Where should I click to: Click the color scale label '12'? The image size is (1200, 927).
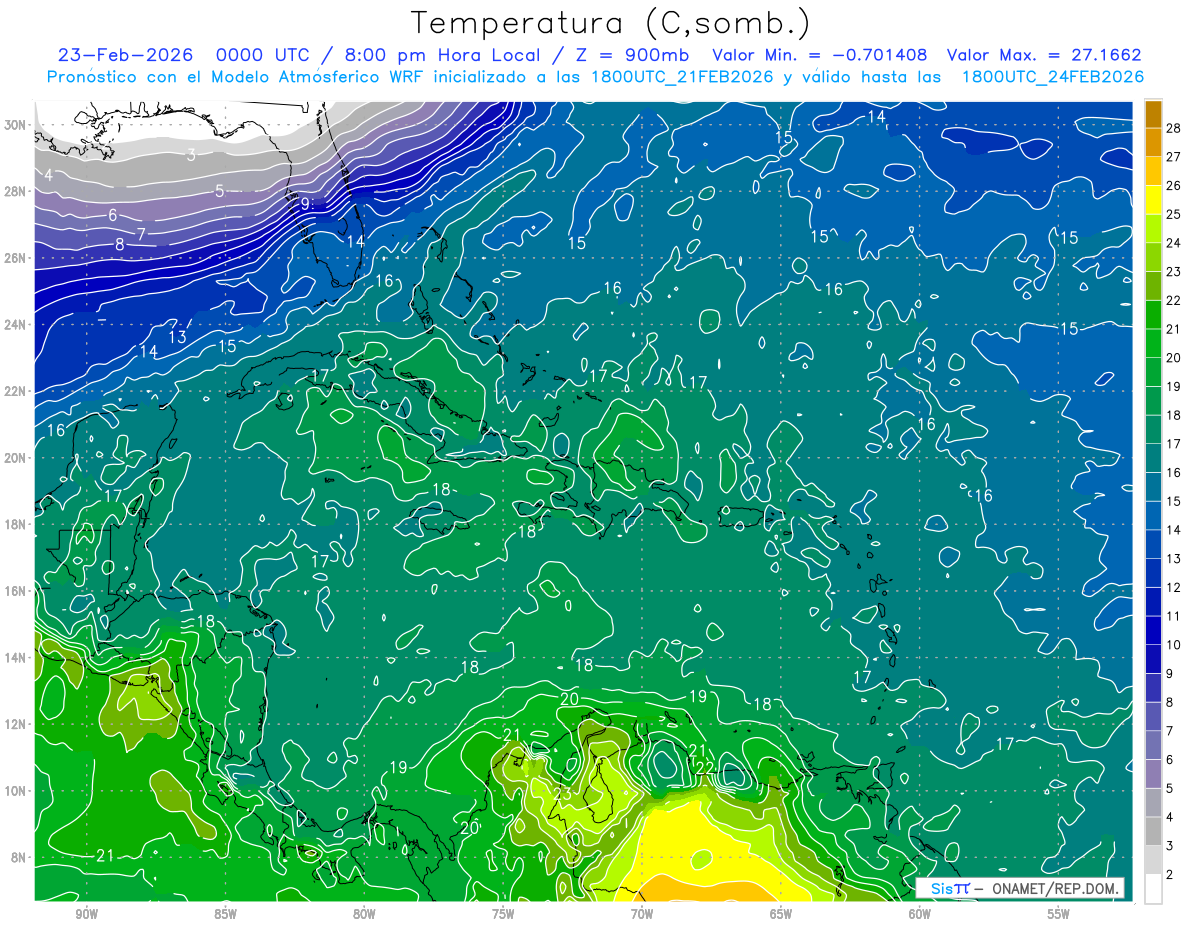coord(1174,587)
